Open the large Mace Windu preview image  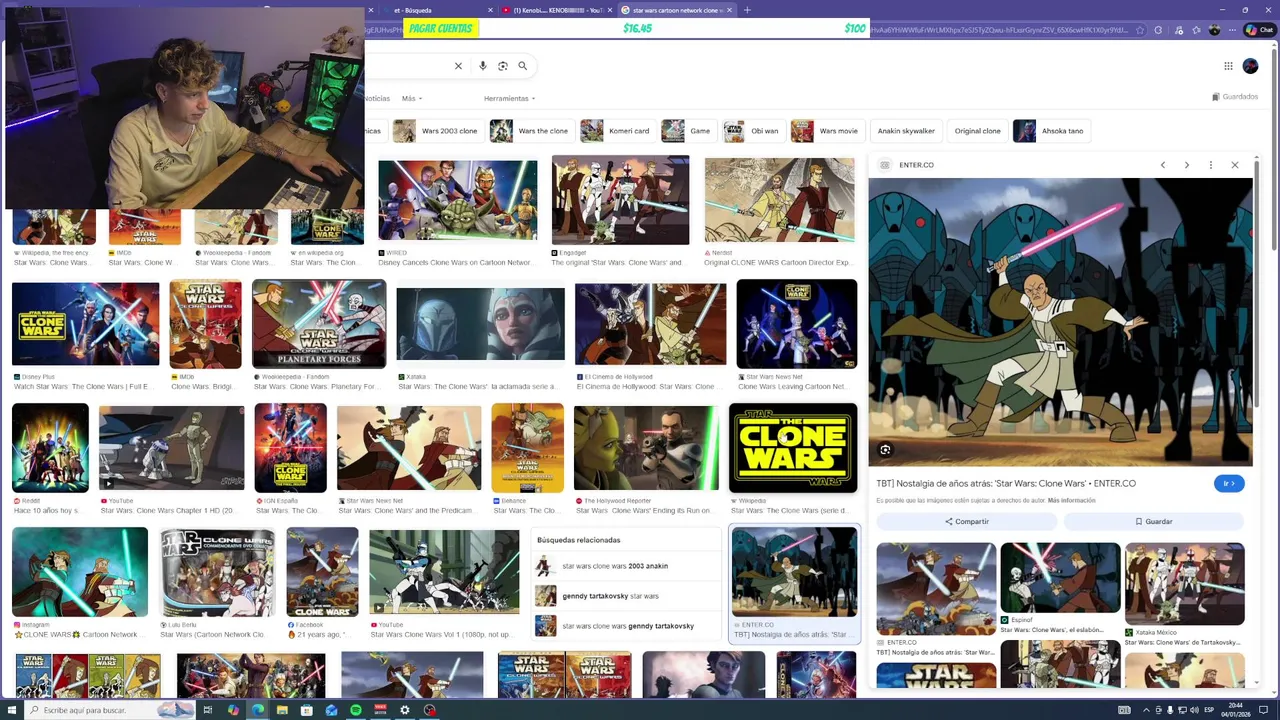[1060, 322]
